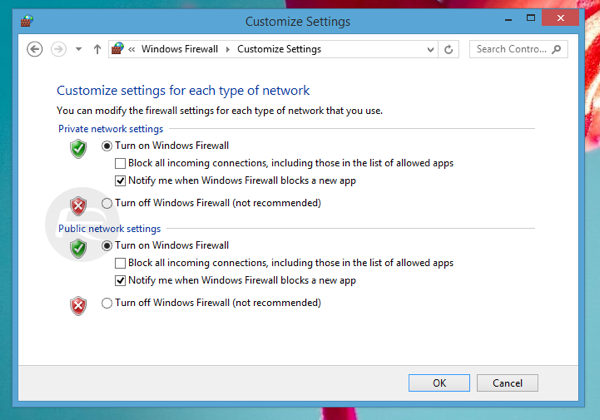Refresh the address bar location

449,49
